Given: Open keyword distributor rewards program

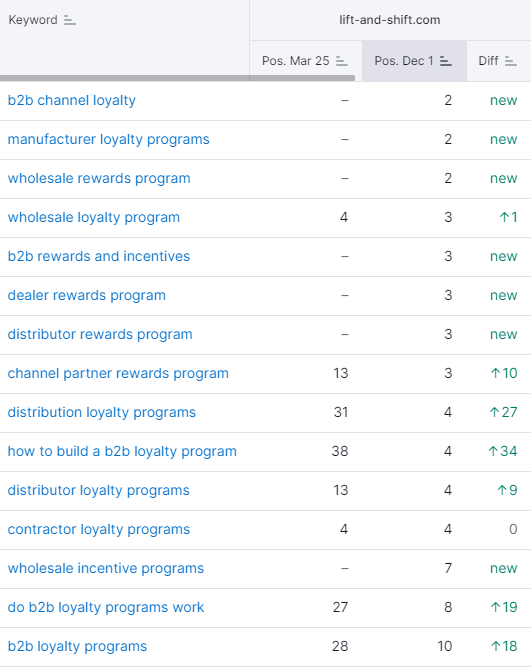Looking at the screenshot, I should [100, 334].
